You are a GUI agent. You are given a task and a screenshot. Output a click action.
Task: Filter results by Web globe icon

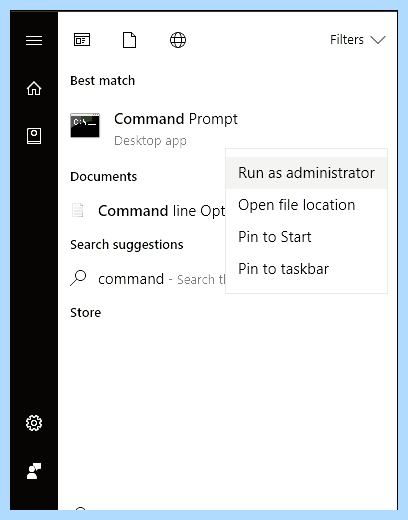(x=178, y=40)
